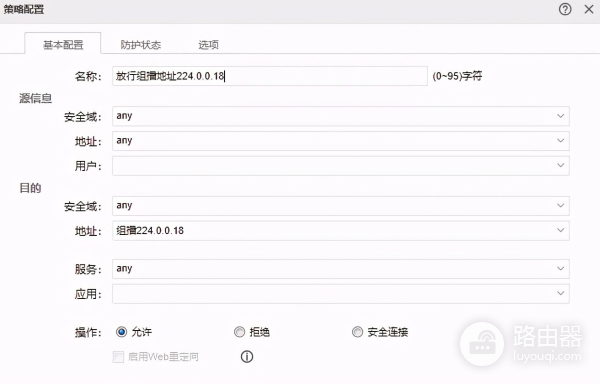Click the info icon beside Web重定向
Image resolution: width=600 pixels, height=384 pixels.
(x=247, y=356)
